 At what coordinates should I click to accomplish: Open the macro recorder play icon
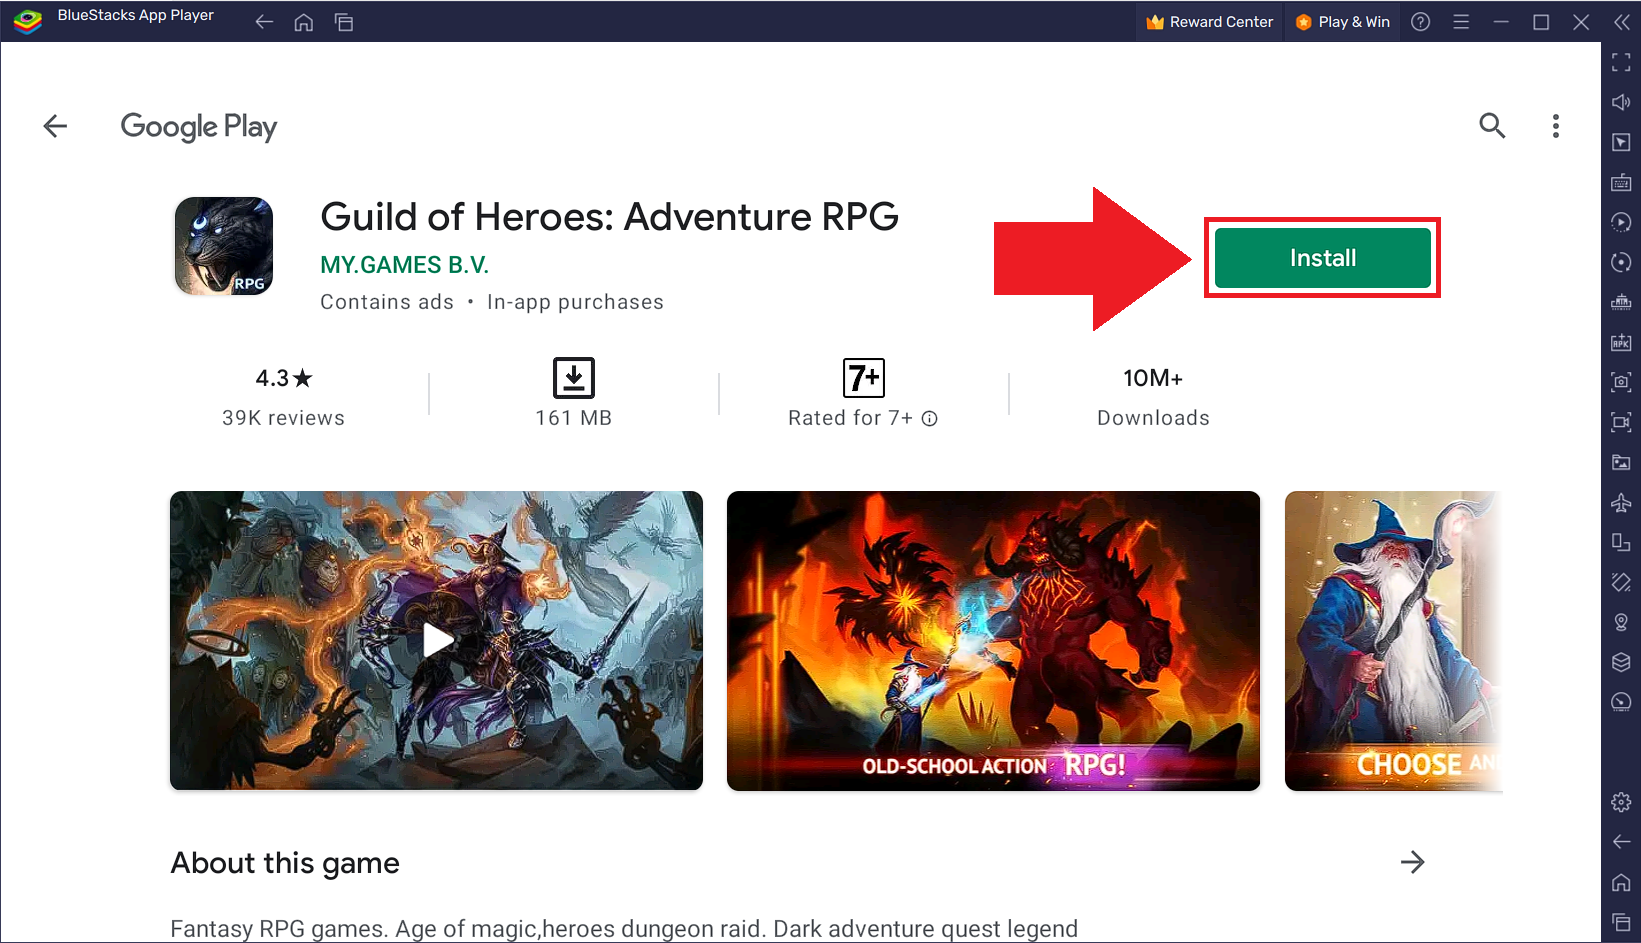[x=1621, y=222]
